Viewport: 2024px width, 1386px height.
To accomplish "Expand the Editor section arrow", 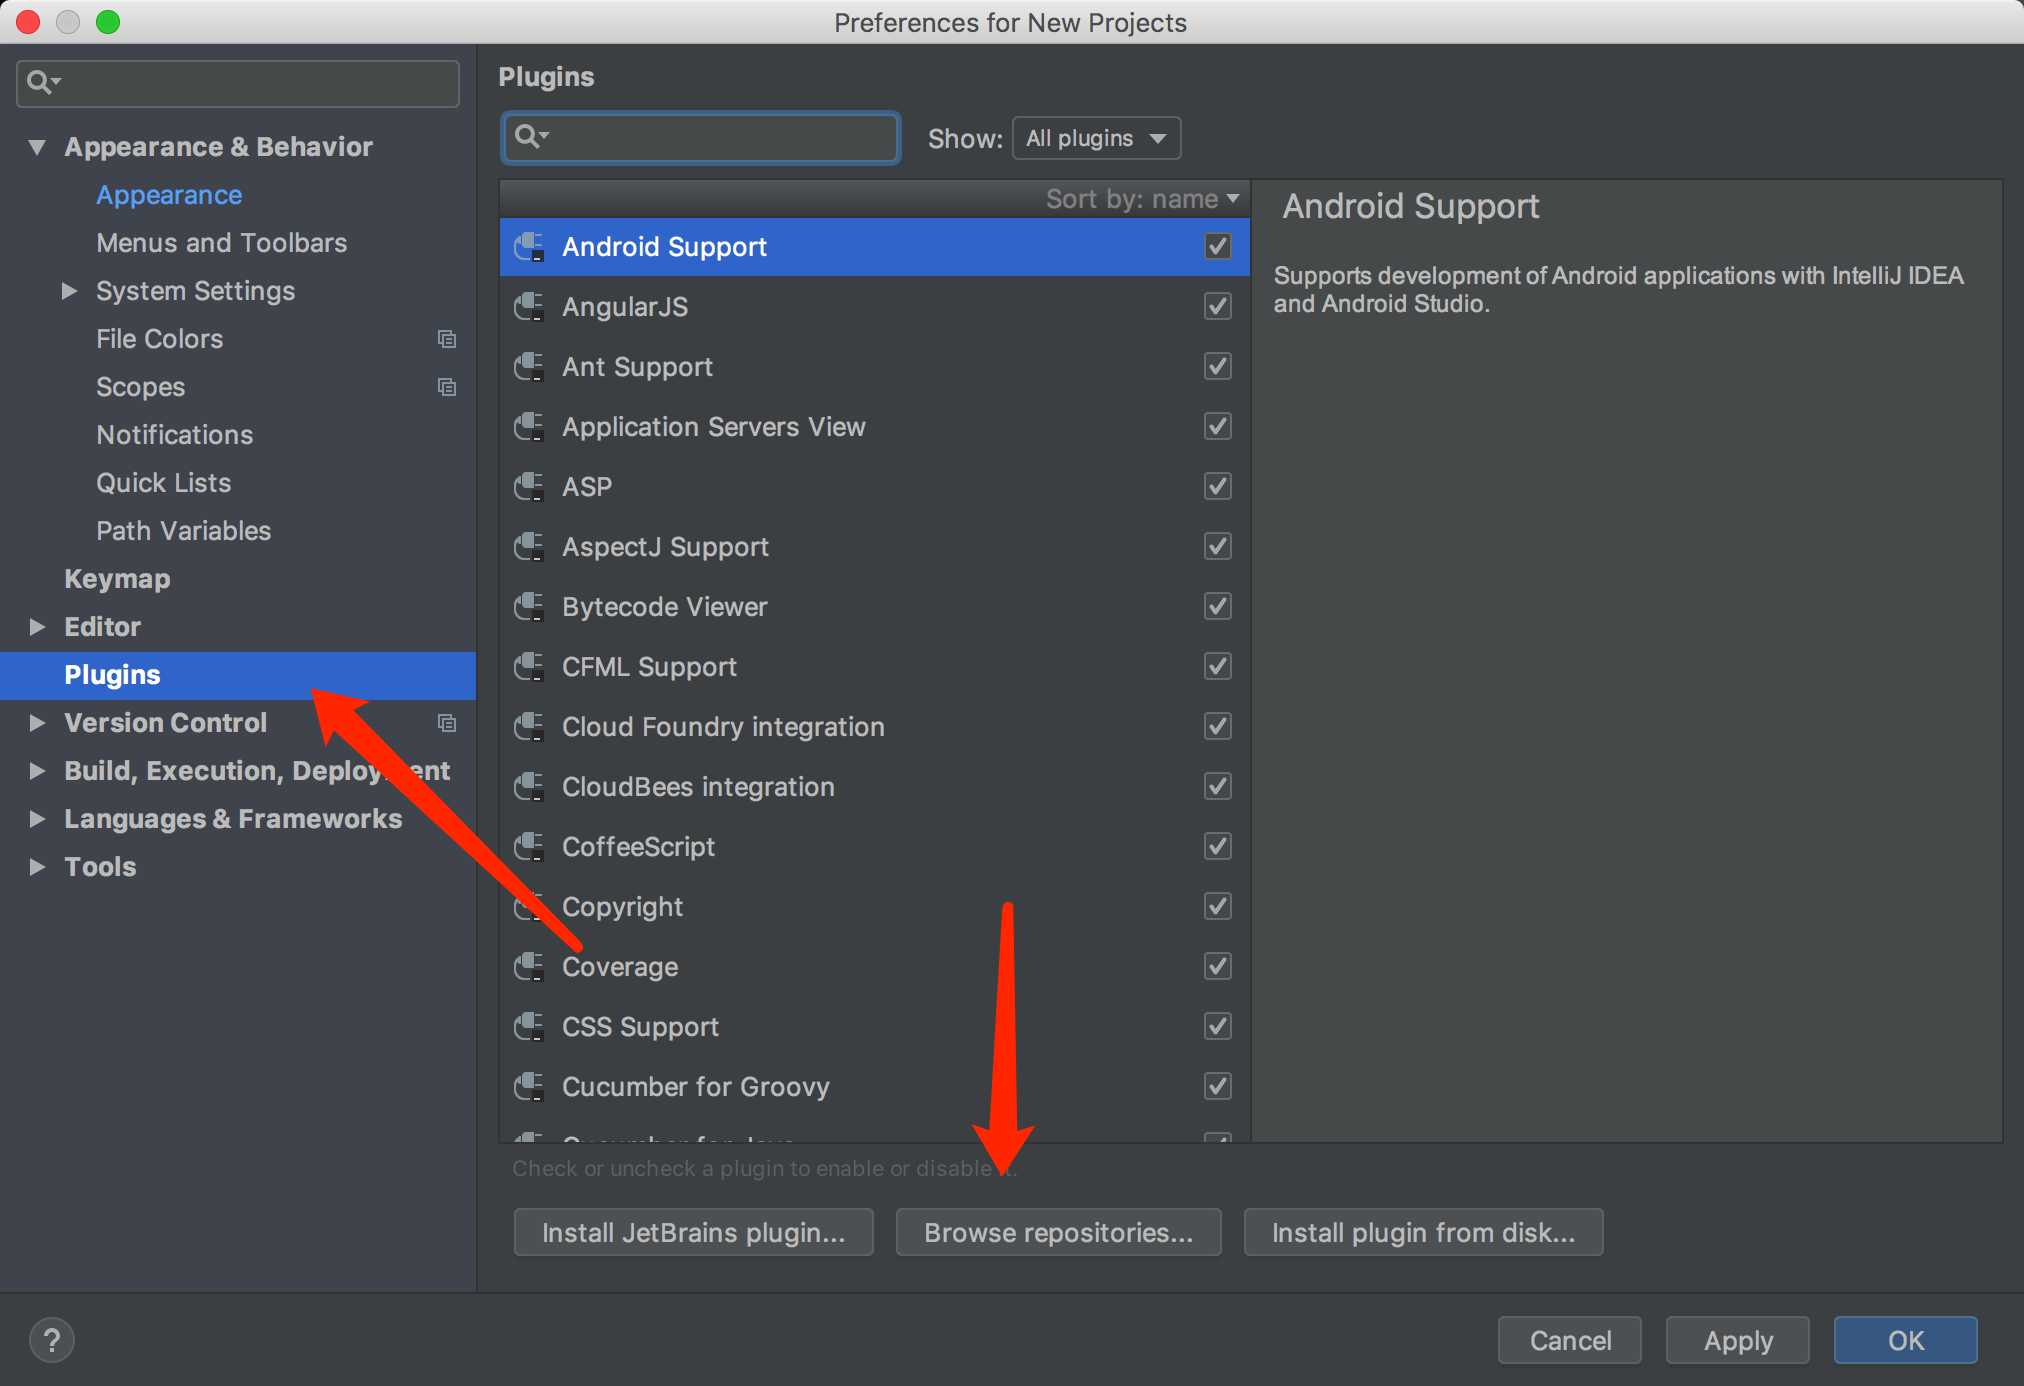I will click(x=37, y=627).
